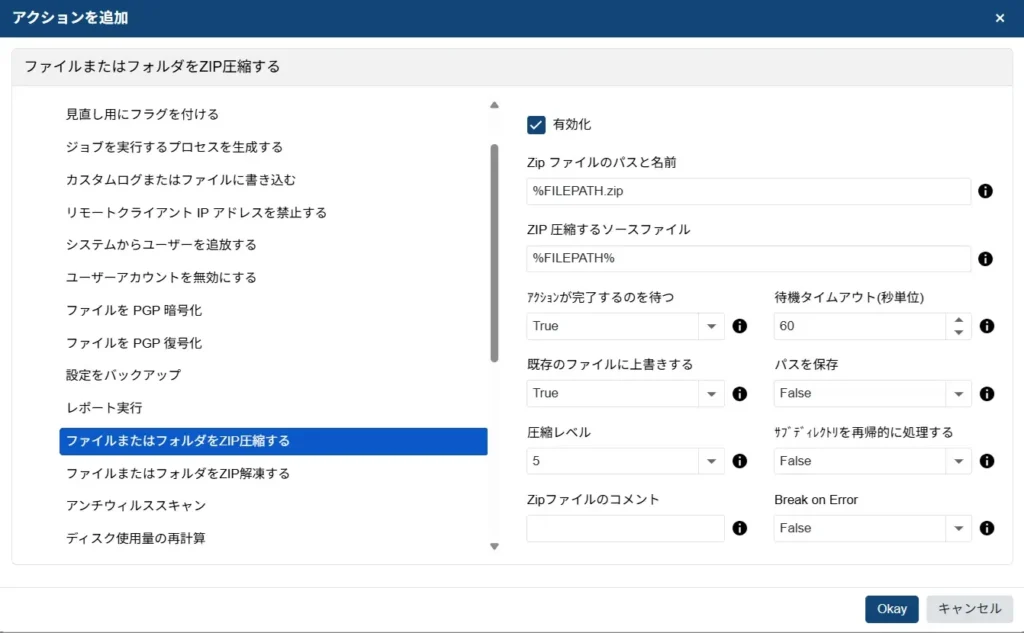Click info icon for Zip ファイルのパスと名前
The width and height of the screenshot is (1024, 633).
[985, 191]
